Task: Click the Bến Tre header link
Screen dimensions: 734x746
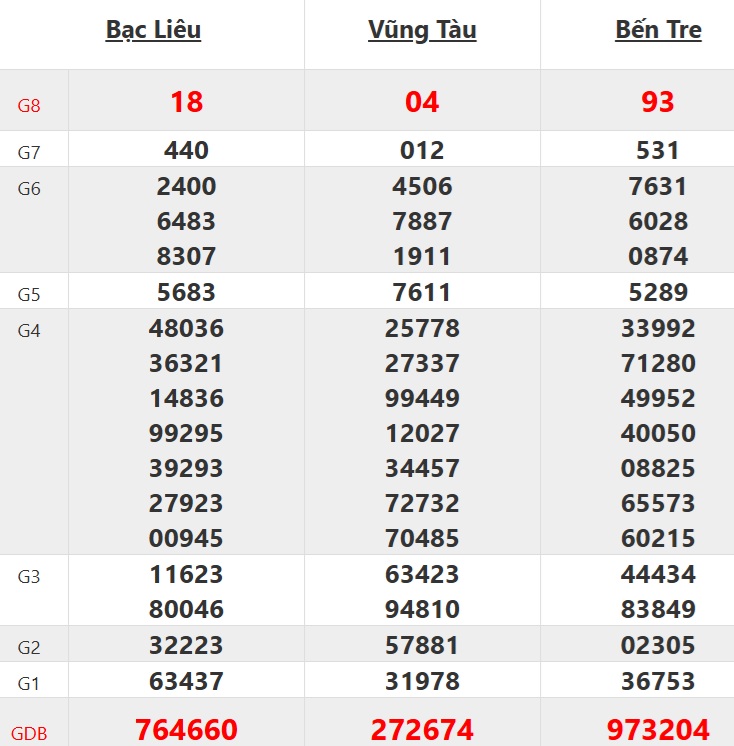Action: pos(658,30)
